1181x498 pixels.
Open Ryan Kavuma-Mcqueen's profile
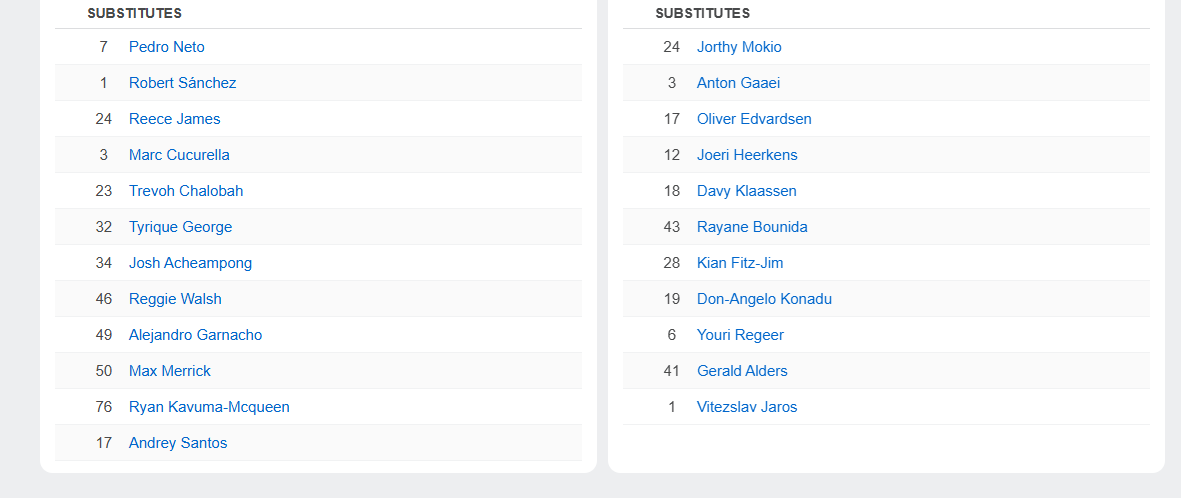[209, 407]
